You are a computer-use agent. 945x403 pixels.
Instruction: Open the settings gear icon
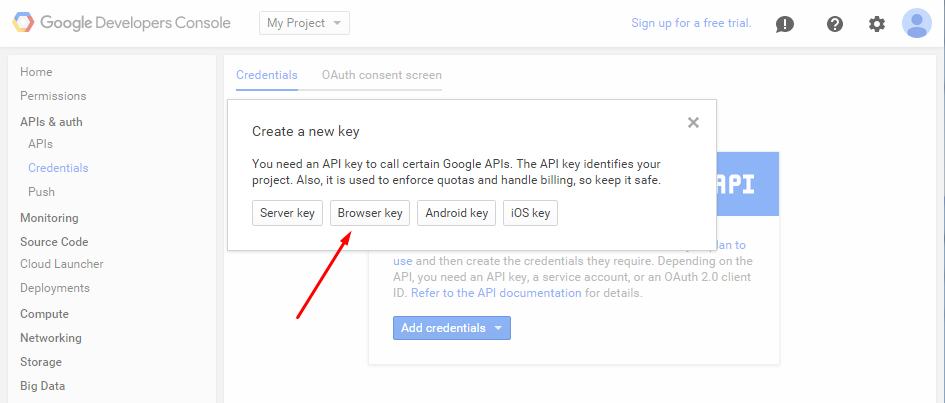pos(877,24)
